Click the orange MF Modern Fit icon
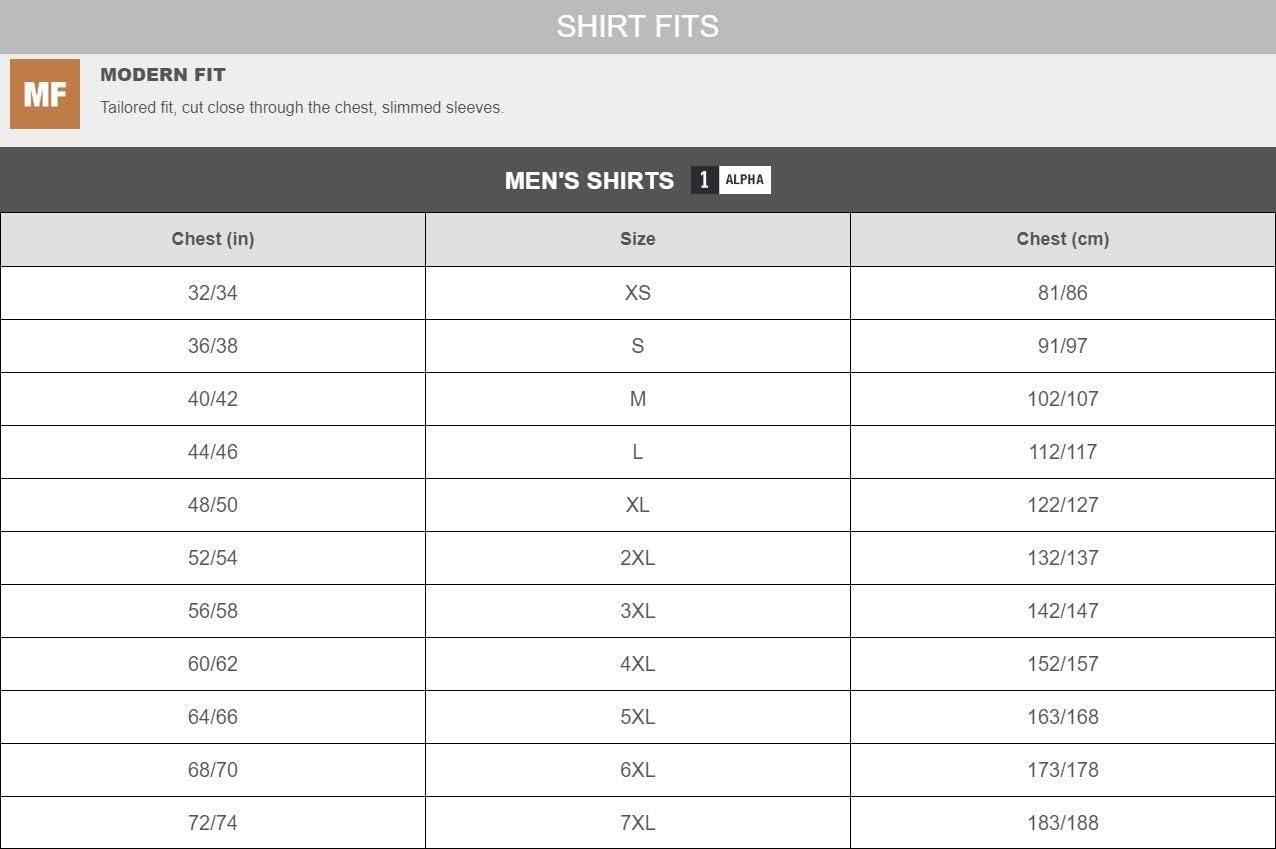Viewport: 1276px width, 849px height. click(45, 94)
